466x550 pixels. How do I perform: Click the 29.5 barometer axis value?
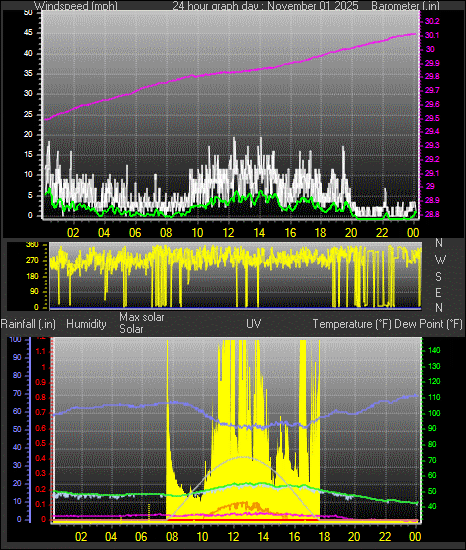pos(432,118)
